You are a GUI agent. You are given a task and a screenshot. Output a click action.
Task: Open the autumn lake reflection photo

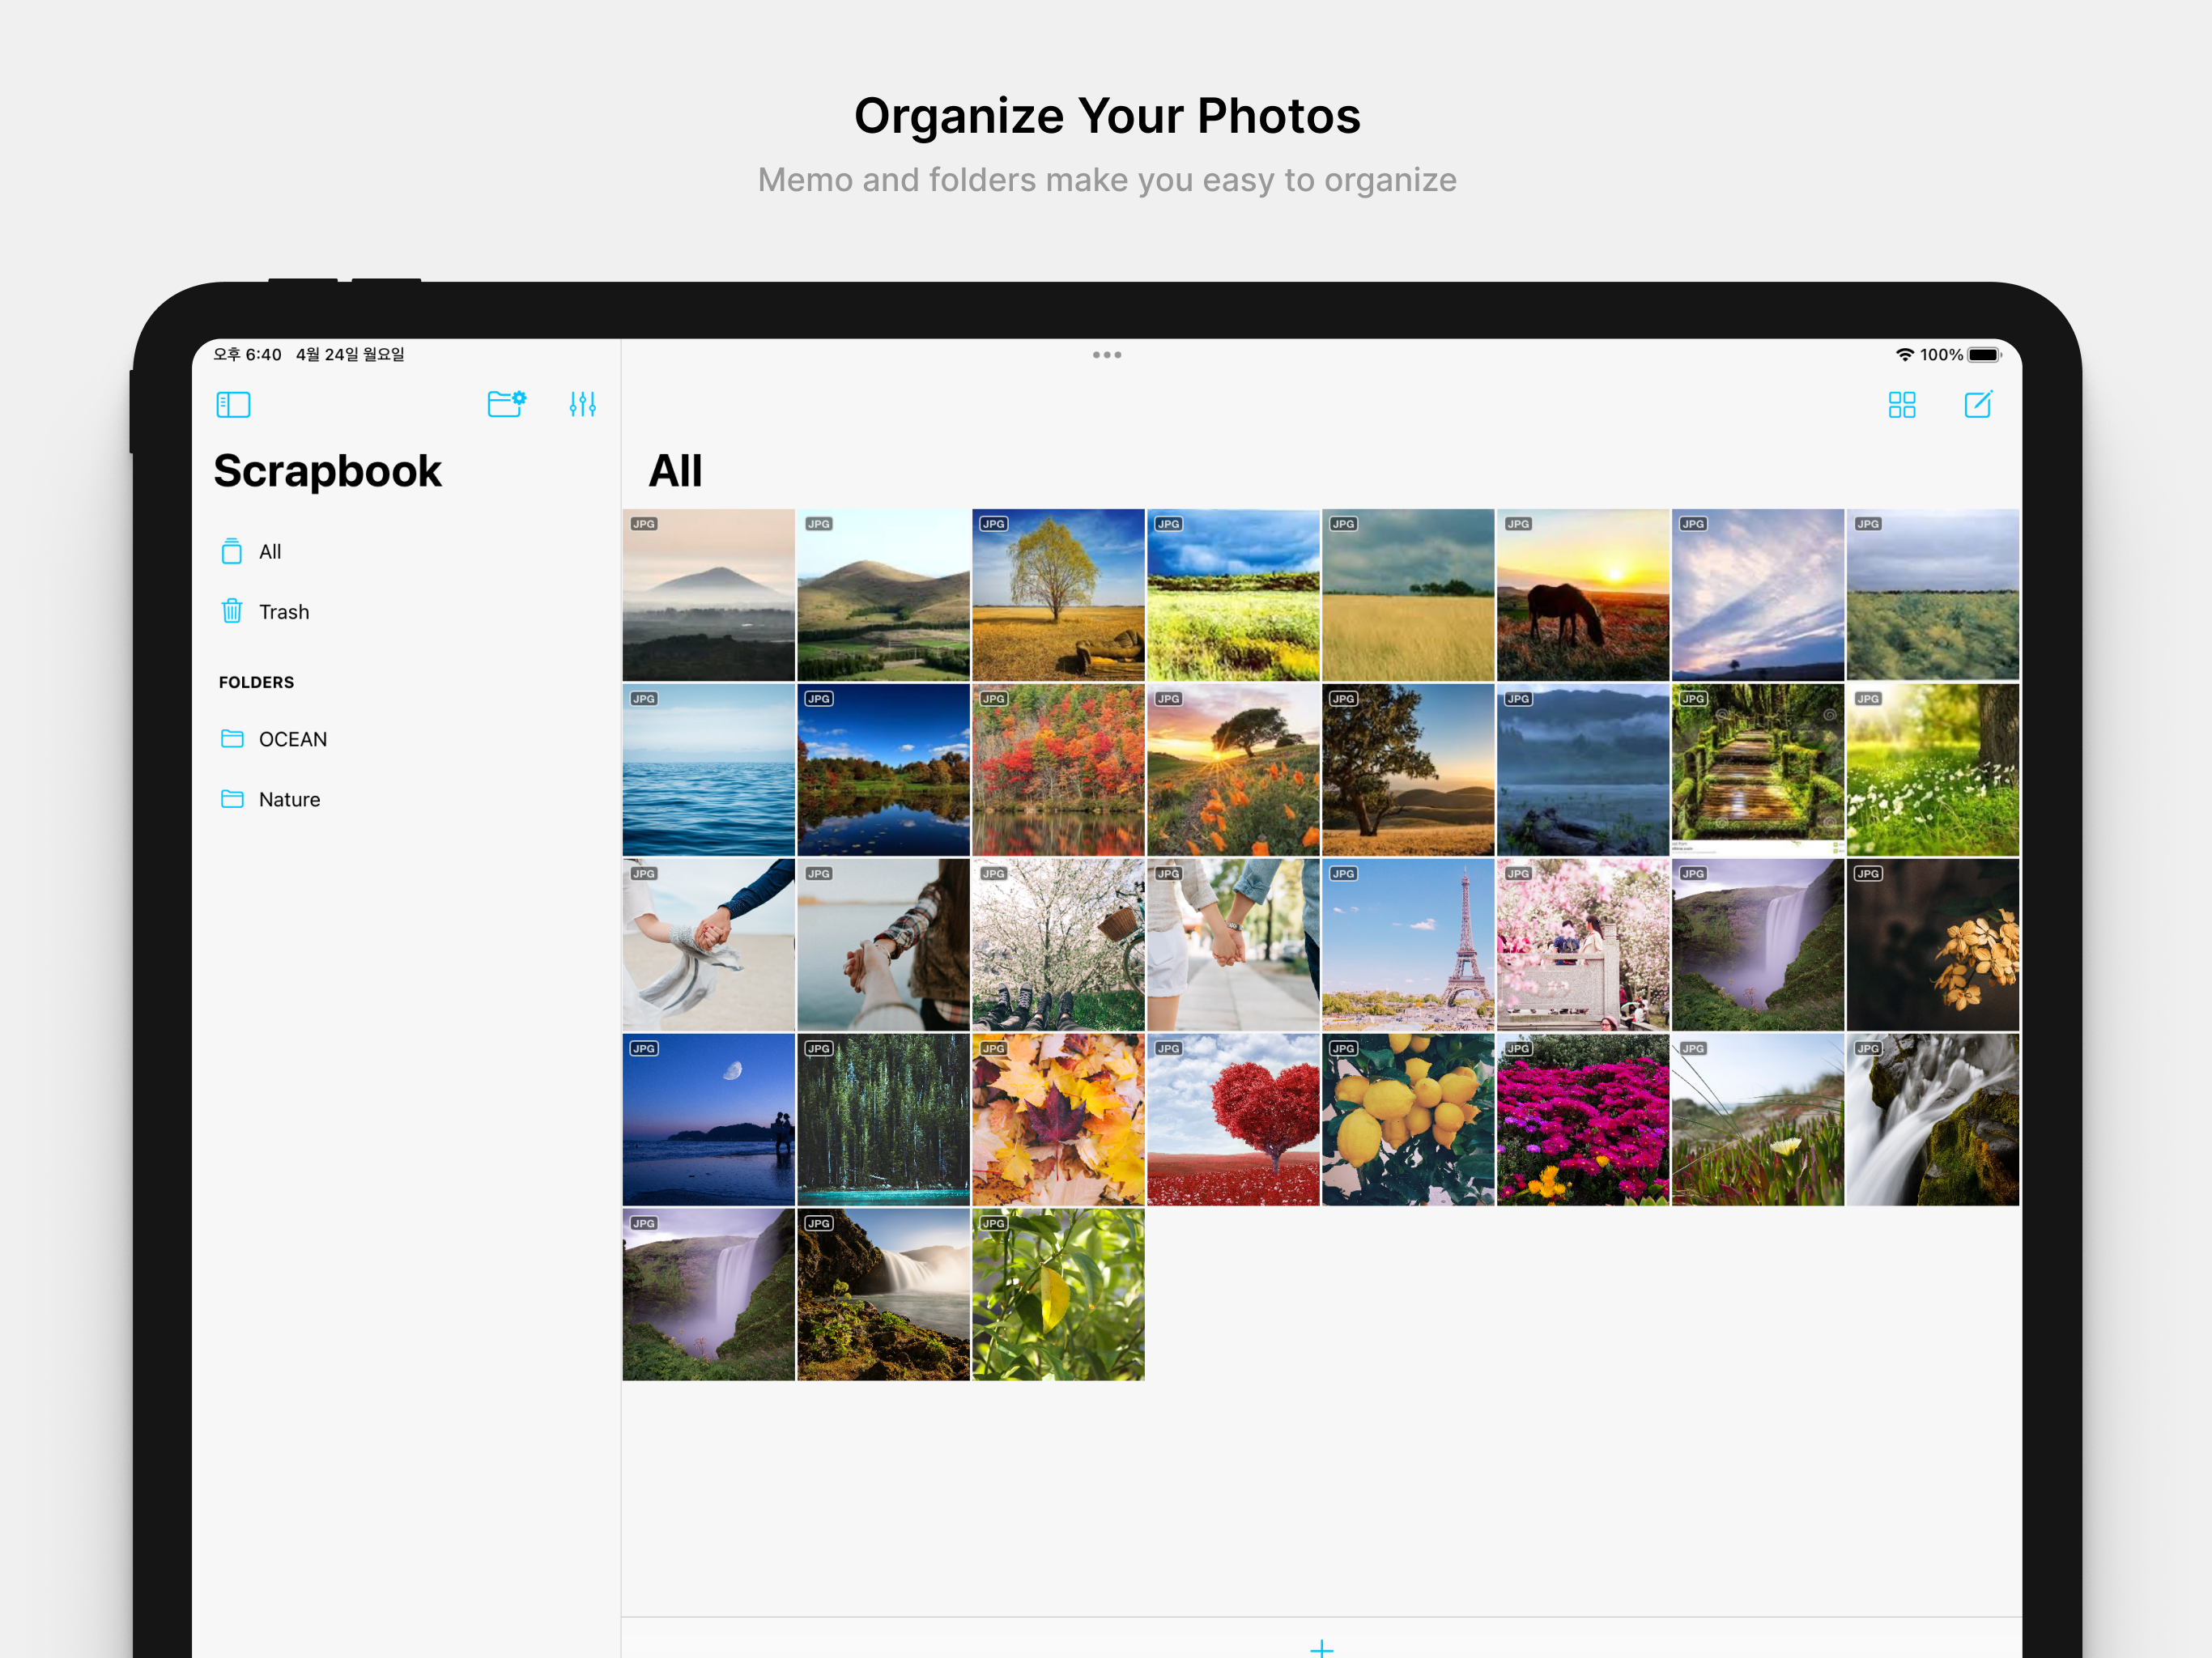coord(883,769)
